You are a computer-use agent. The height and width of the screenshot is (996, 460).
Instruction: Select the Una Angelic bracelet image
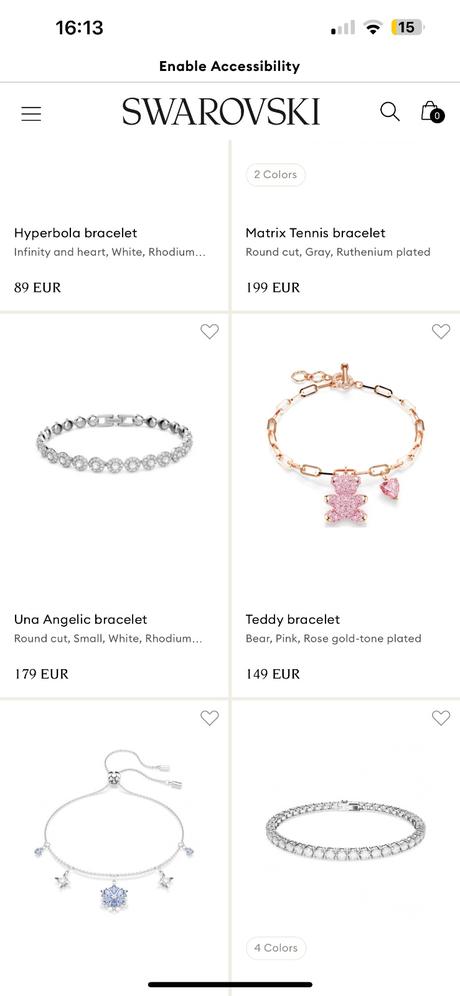click(114, 441)
